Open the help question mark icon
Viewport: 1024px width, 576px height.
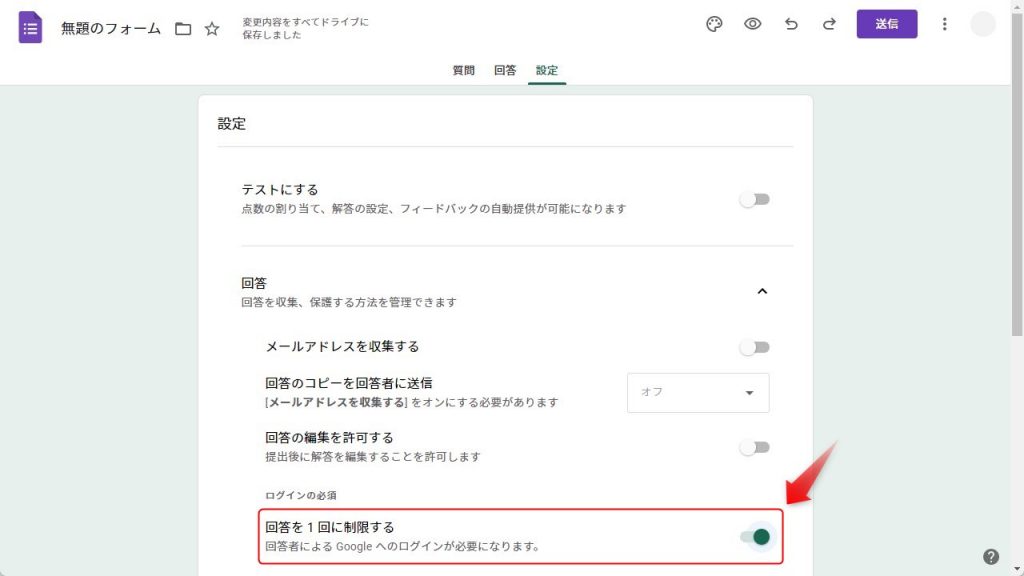pos(991,556)
